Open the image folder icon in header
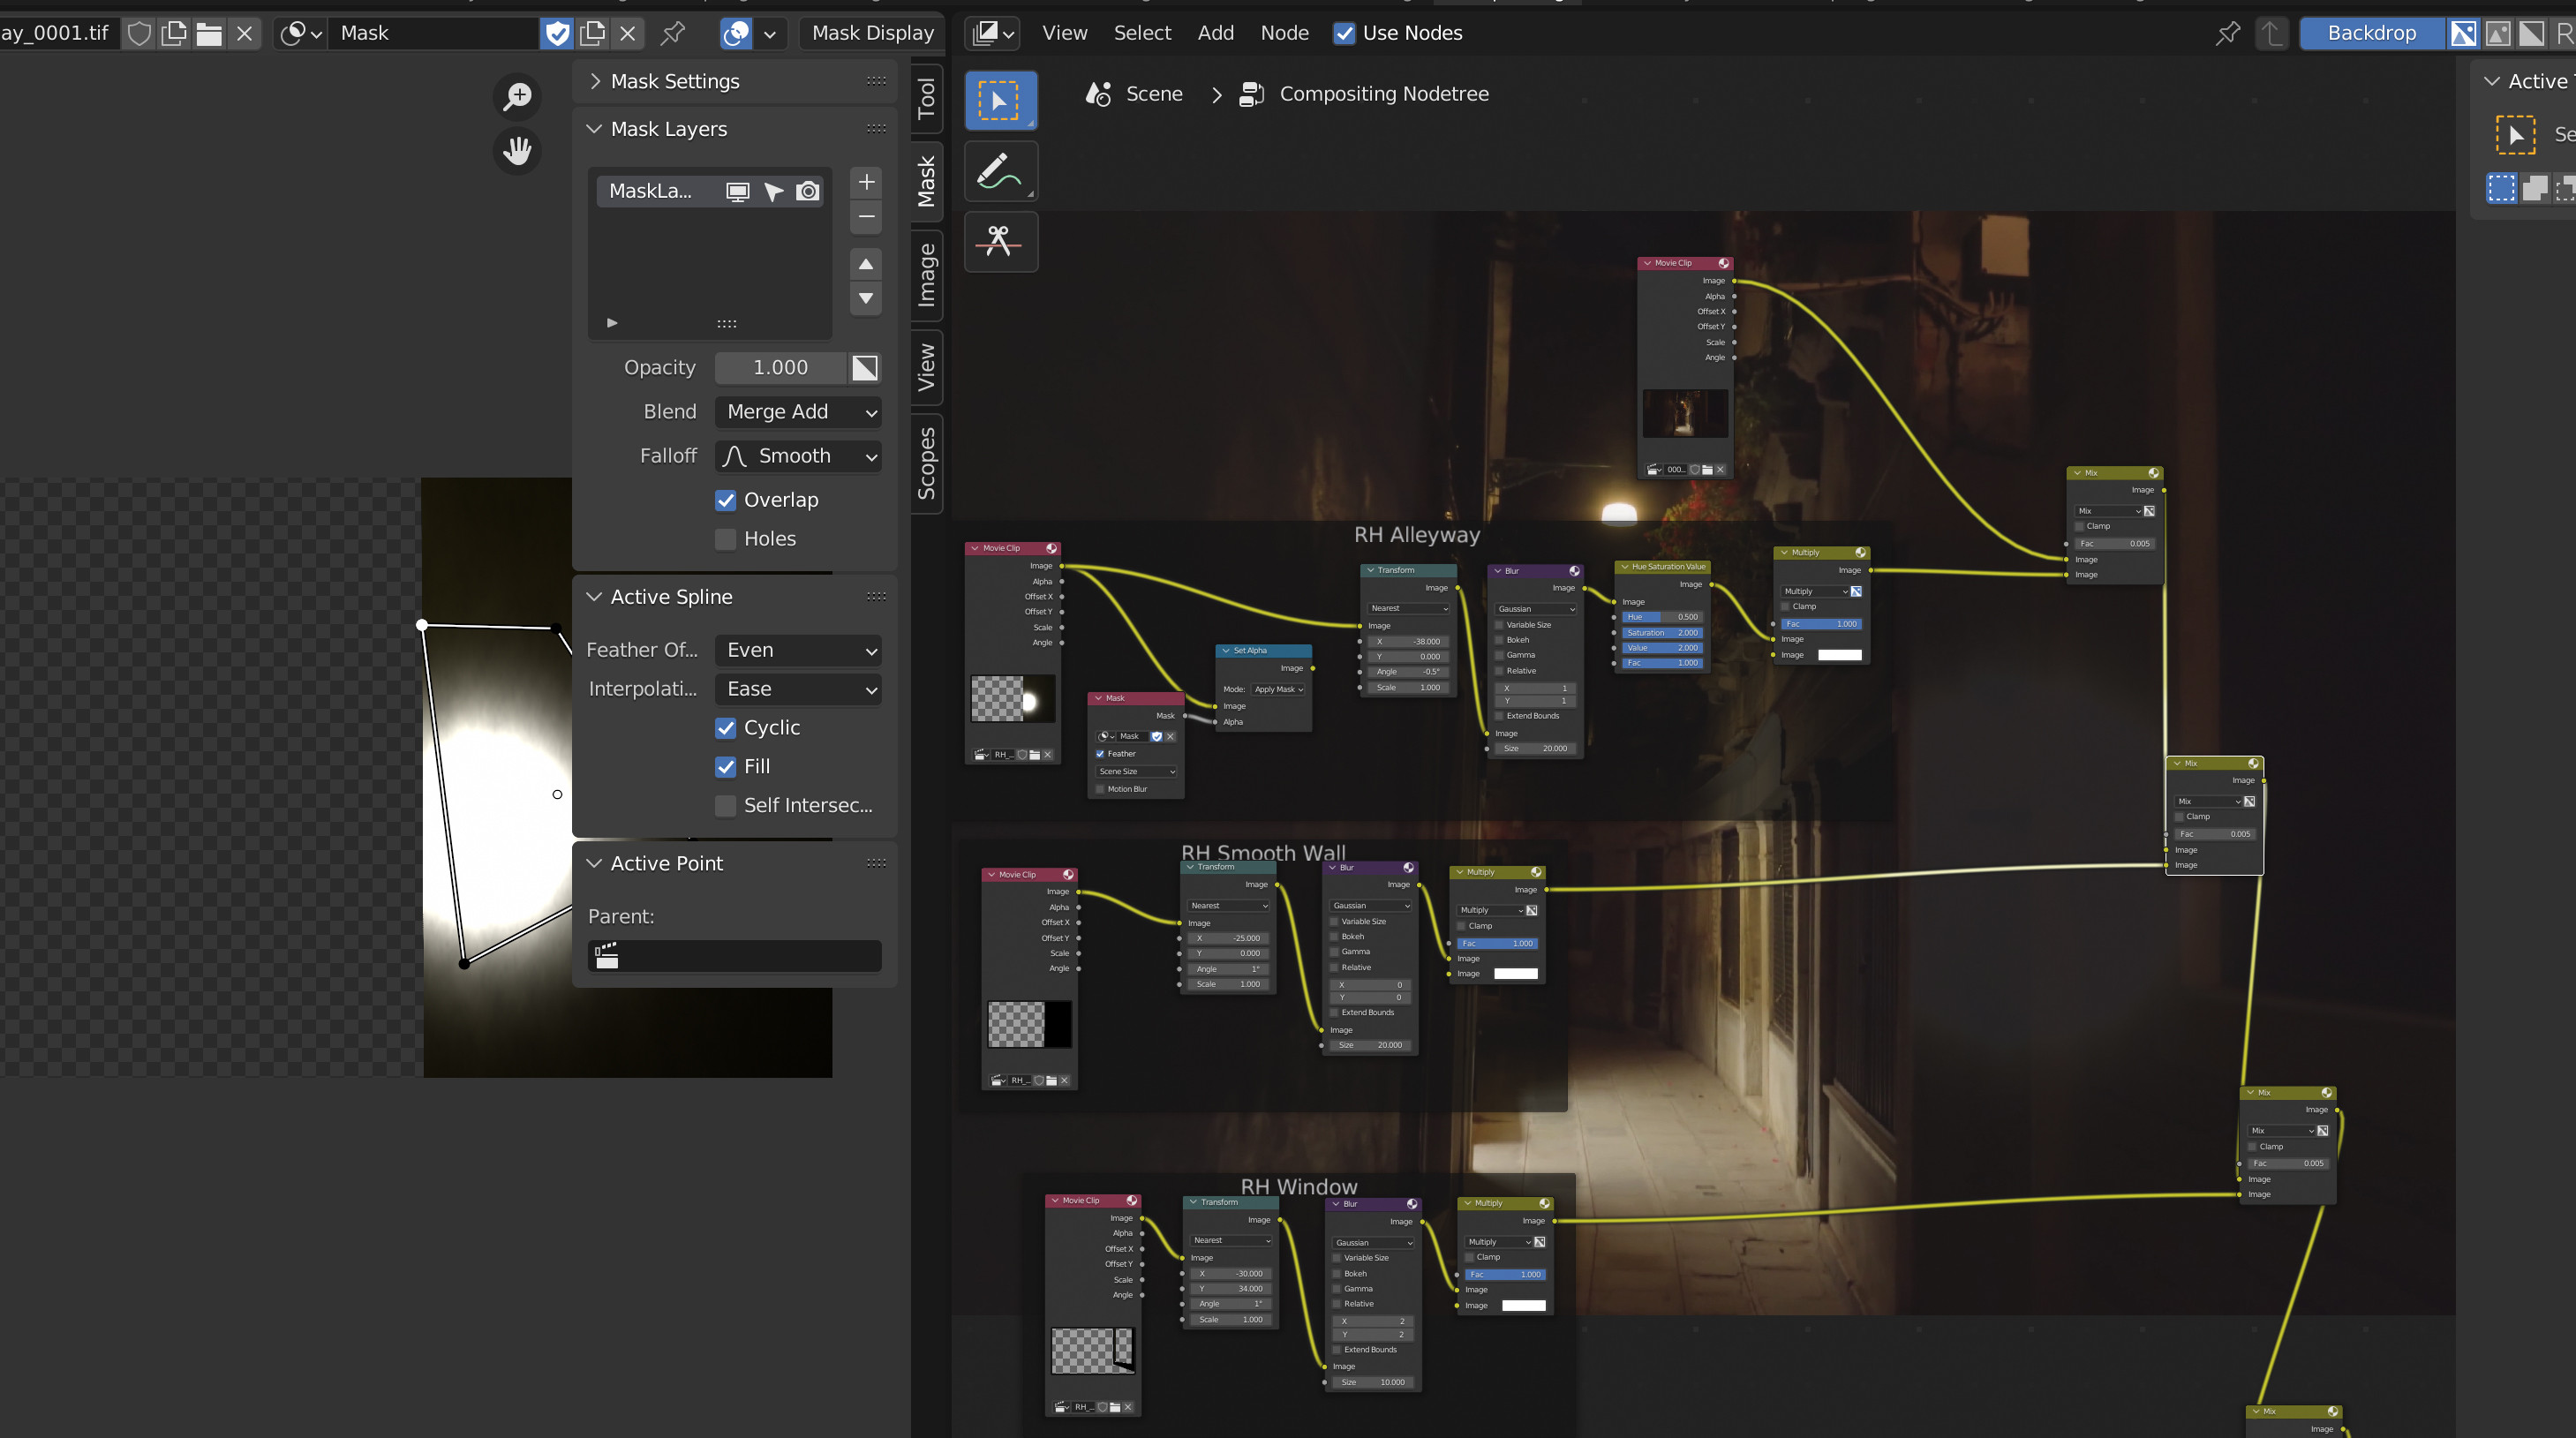 point(209,33)
